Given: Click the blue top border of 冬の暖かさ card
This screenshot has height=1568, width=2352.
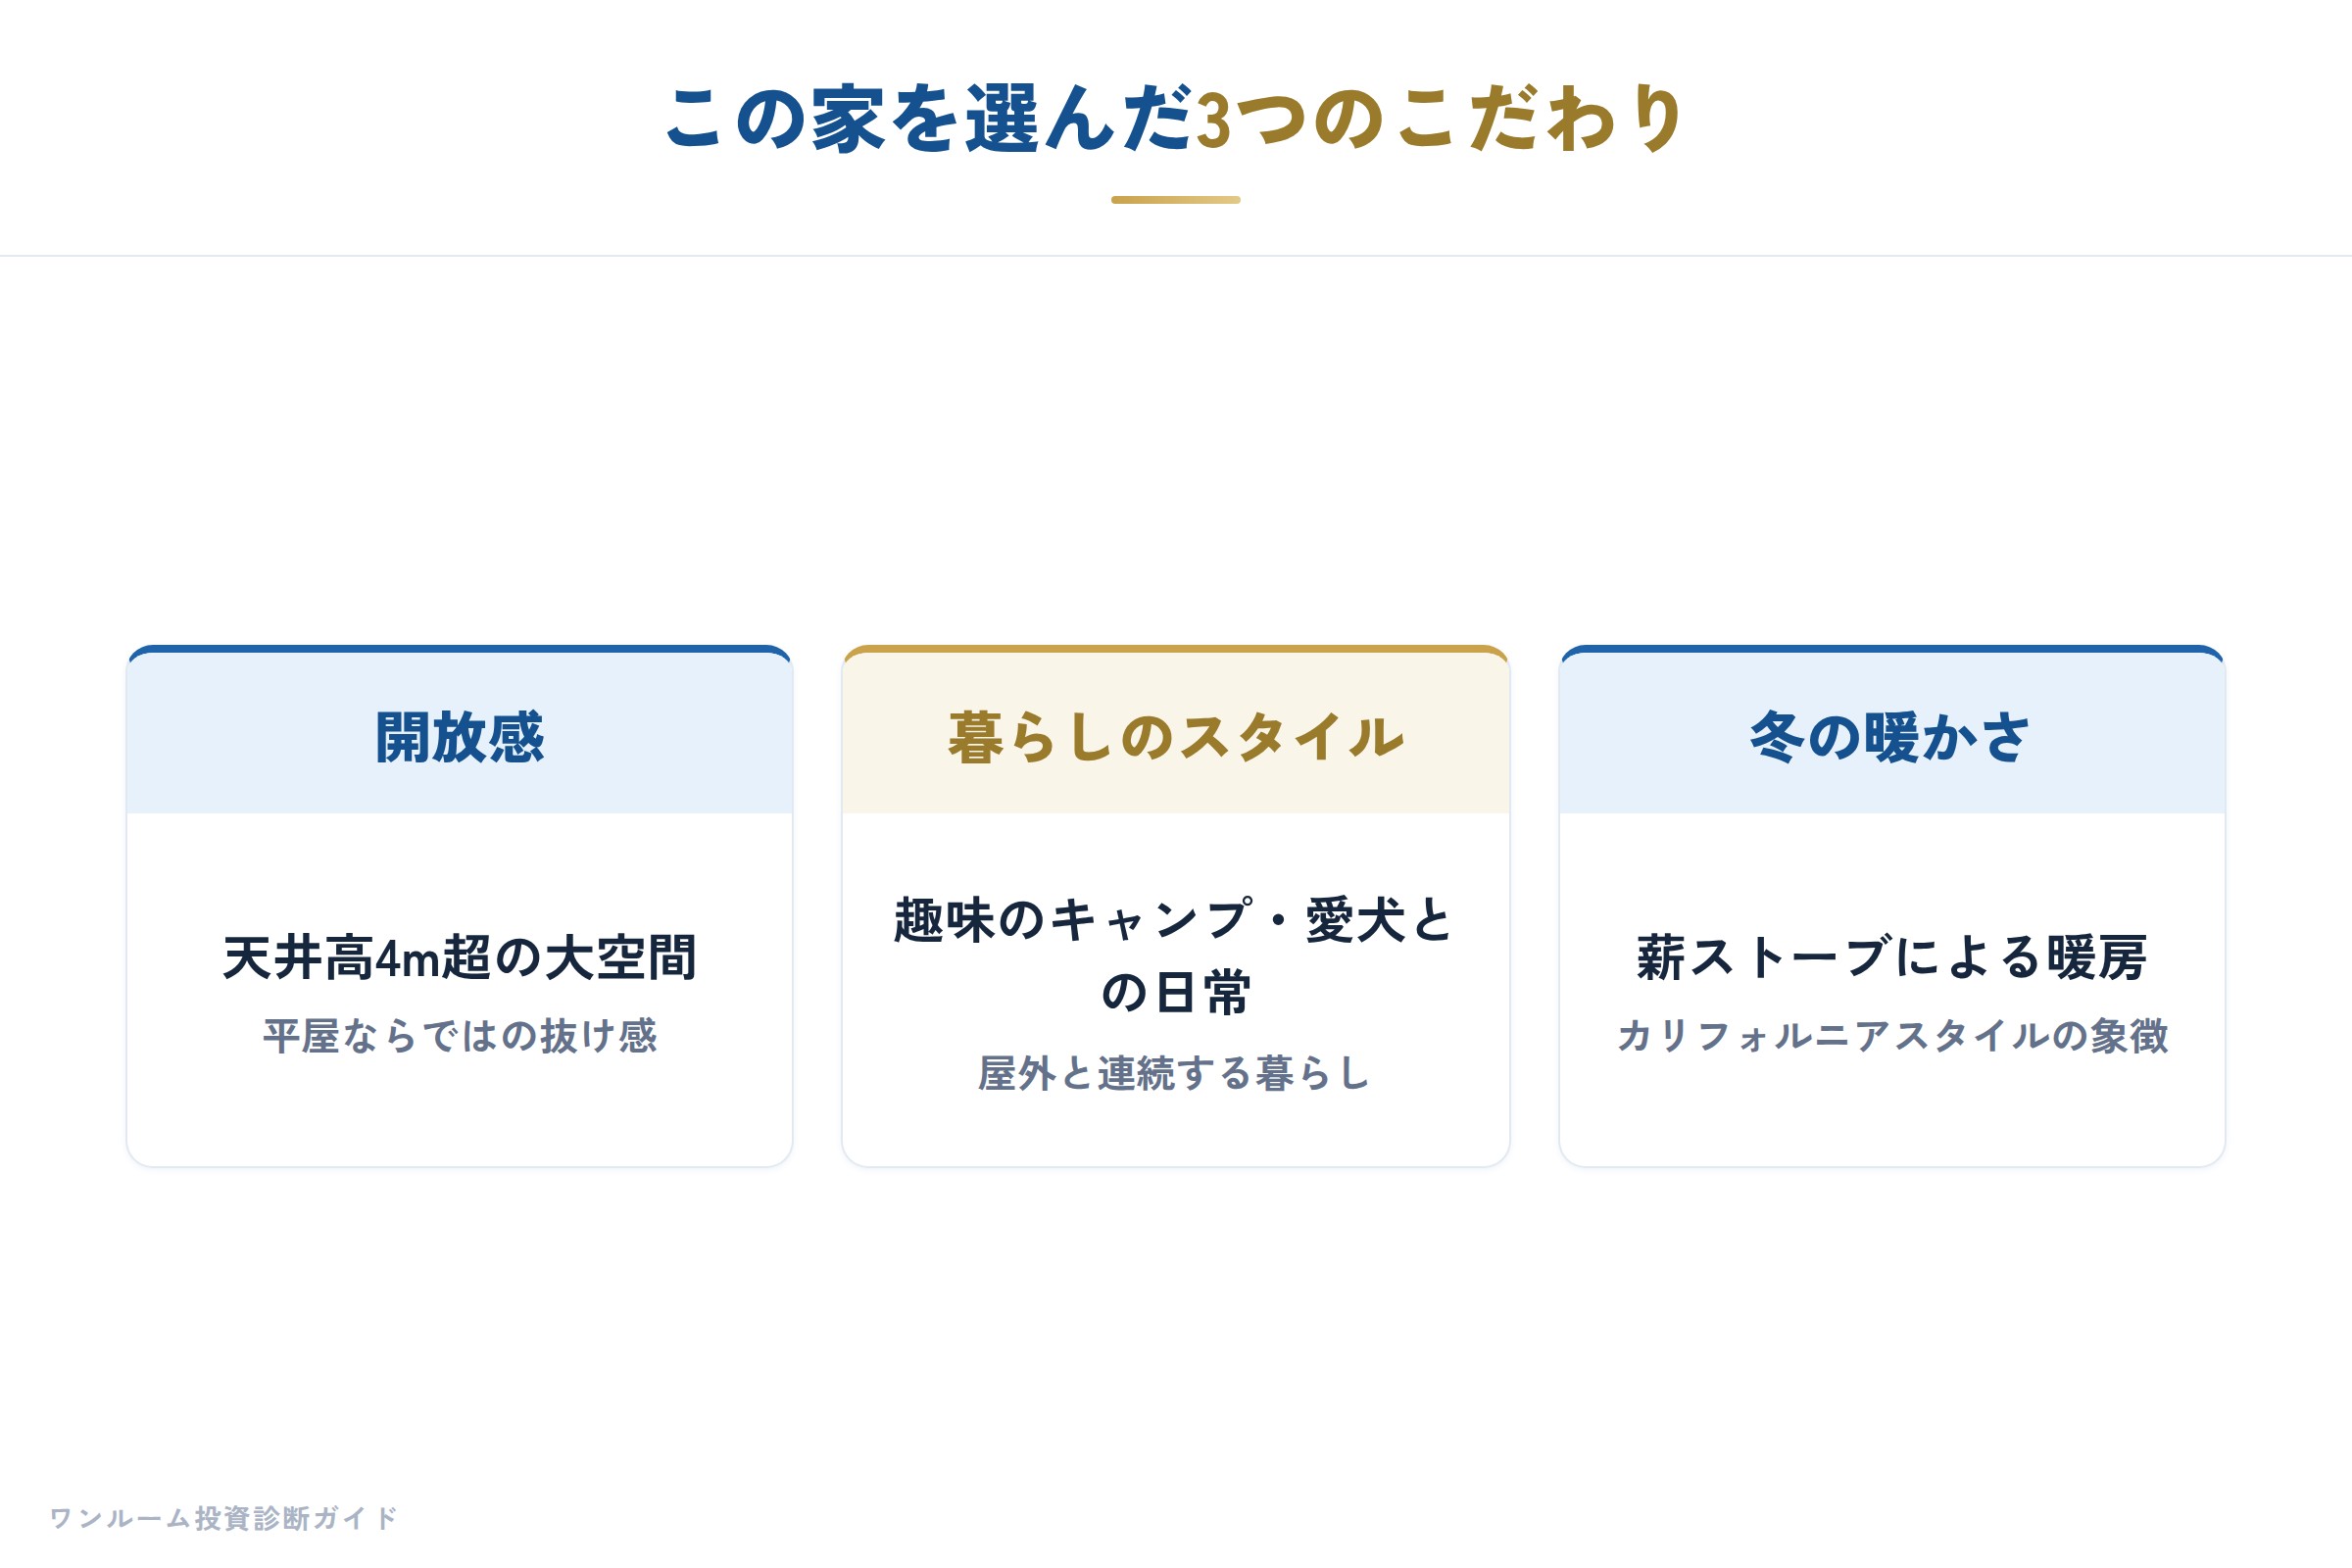Looking at the screenshot, I should (x=1892, y=649).
